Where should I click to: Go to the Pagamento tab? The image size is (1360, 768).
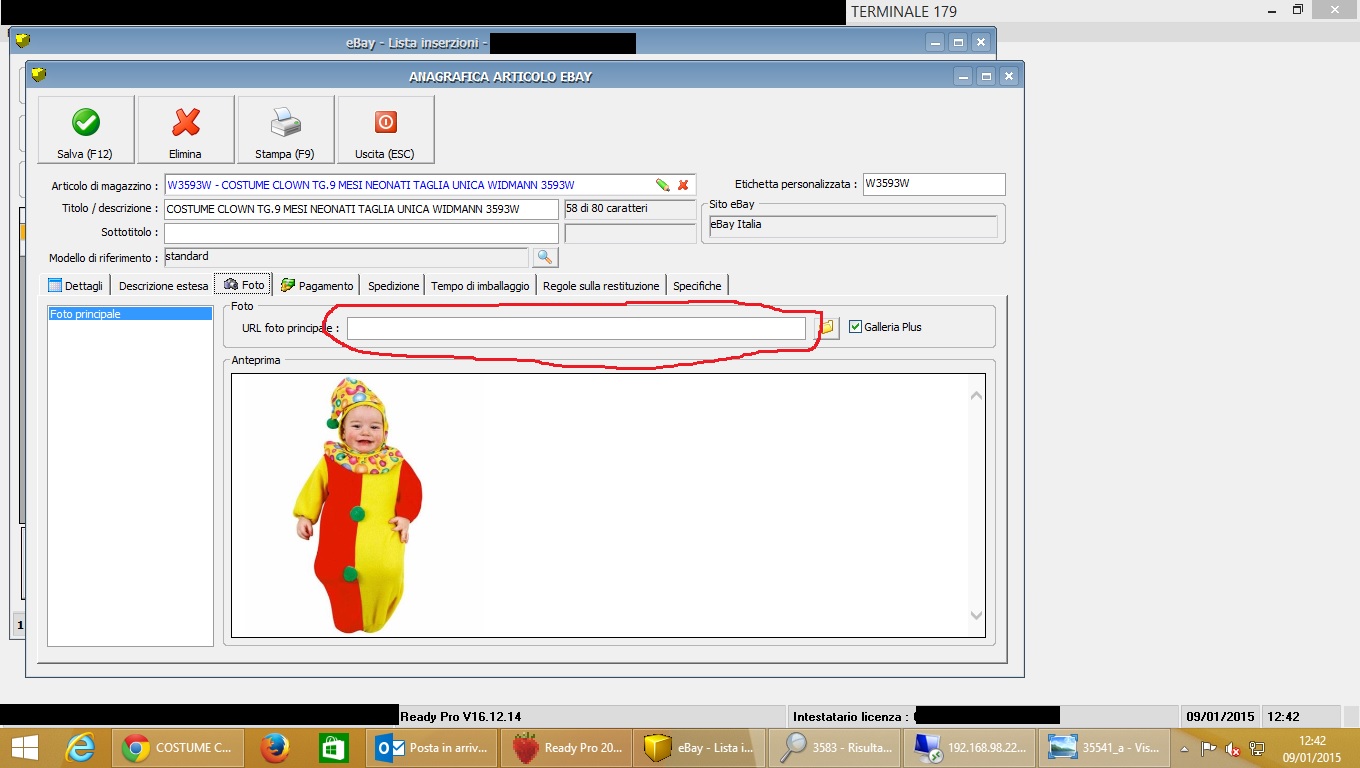tap(317, 285)
